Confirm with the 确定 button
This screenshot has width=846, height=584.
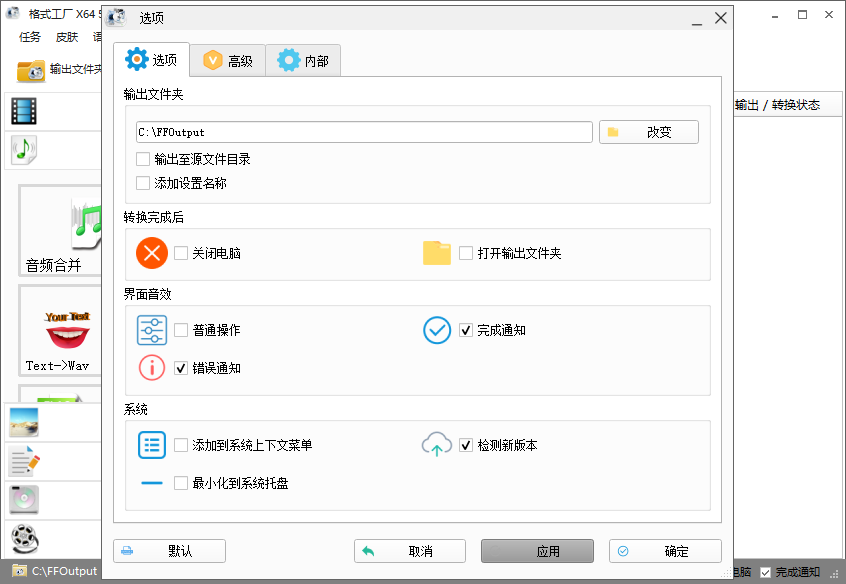coord(665,551)
